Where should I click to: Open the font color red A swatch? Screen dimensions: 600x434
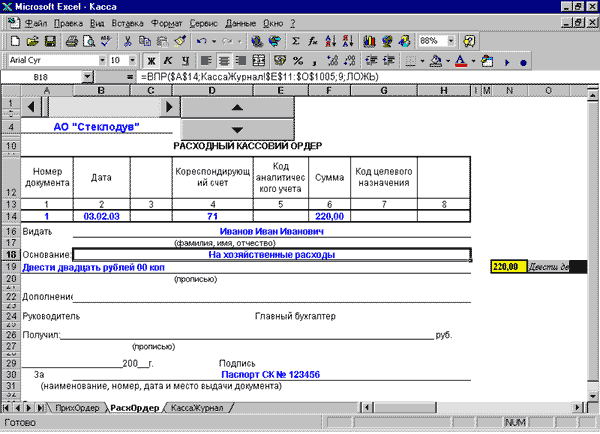461,60
